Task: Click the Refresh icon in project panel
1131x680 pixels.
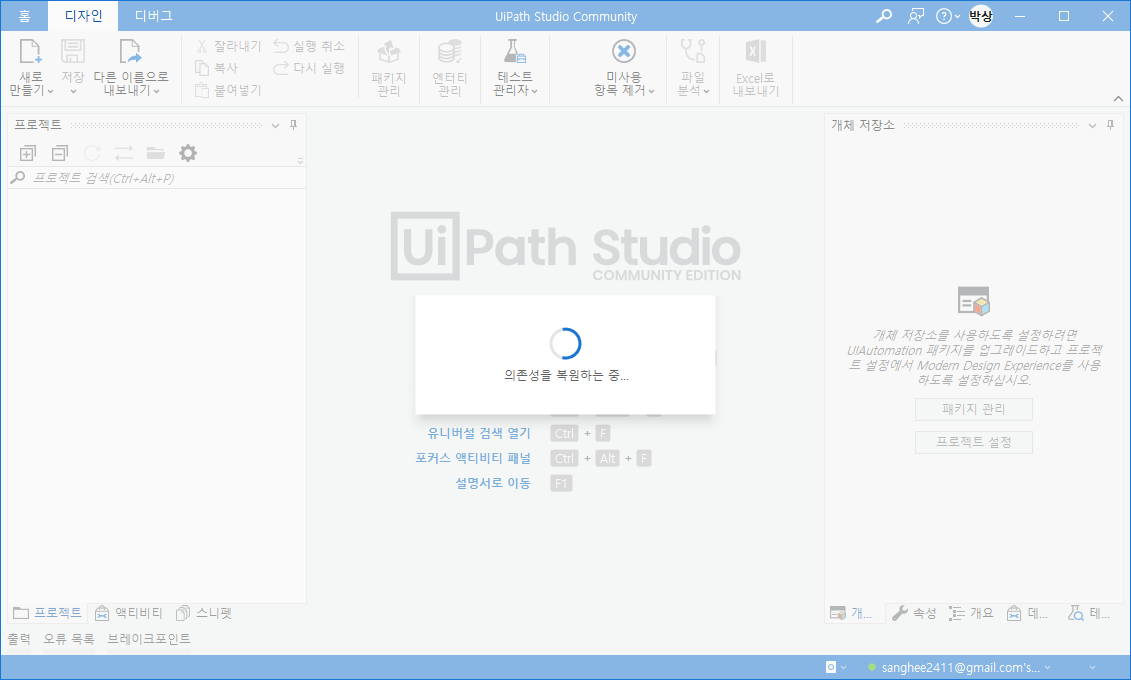Action: [x=92, y=153]
